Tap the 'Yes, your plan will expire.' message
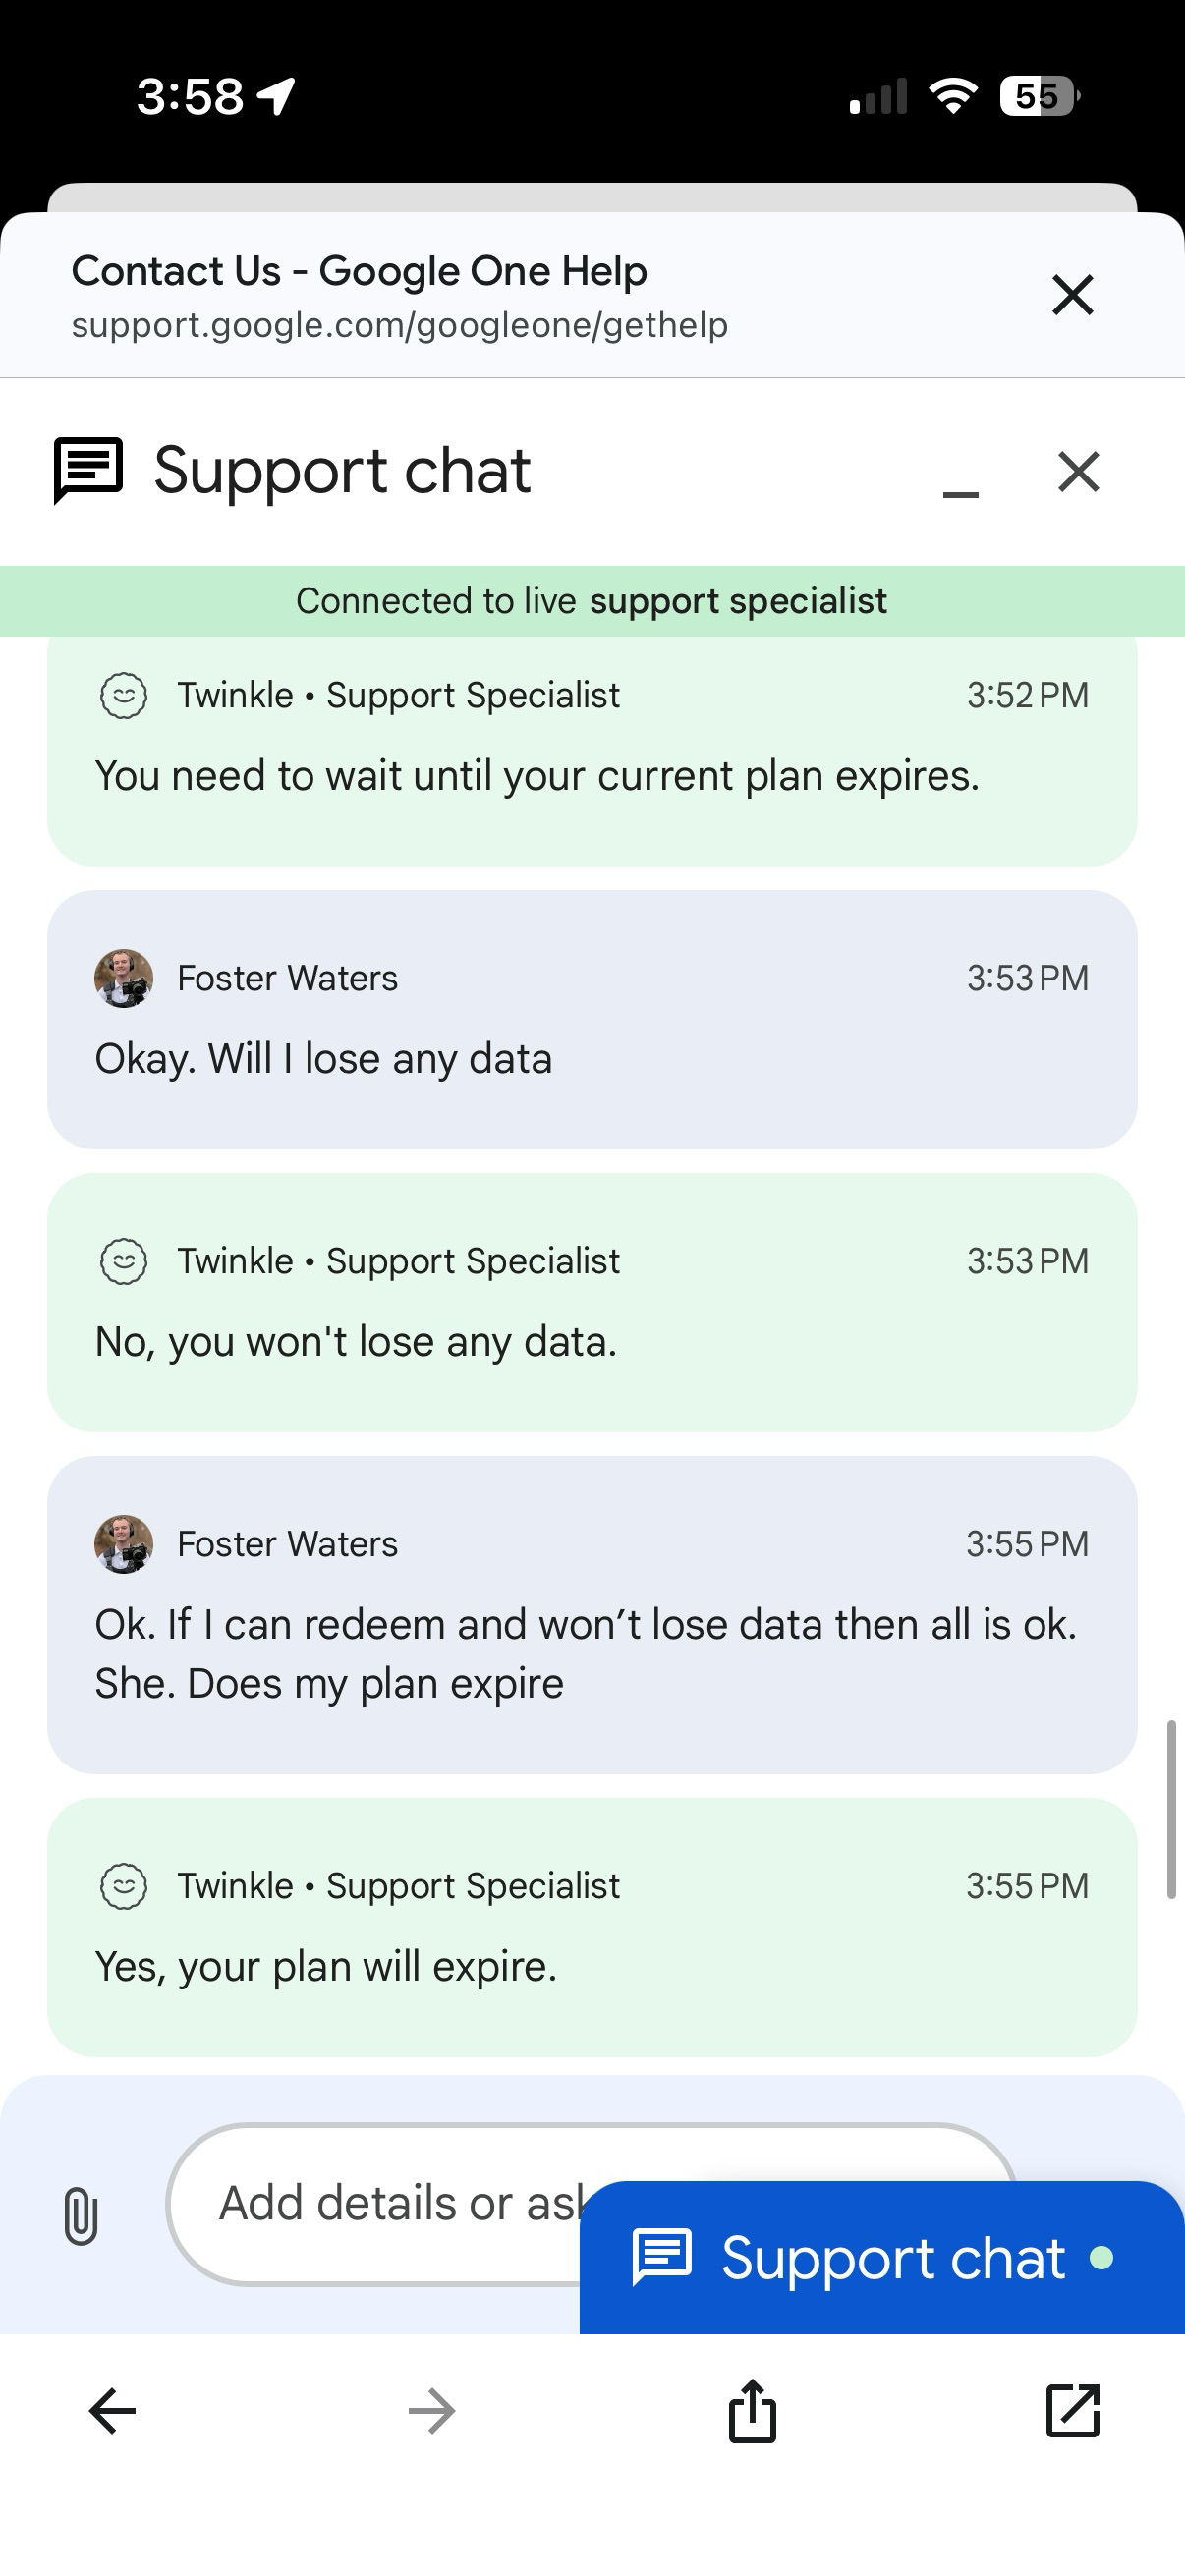This screenshot has width=1185, height=2576. [x=326, y=1966]
